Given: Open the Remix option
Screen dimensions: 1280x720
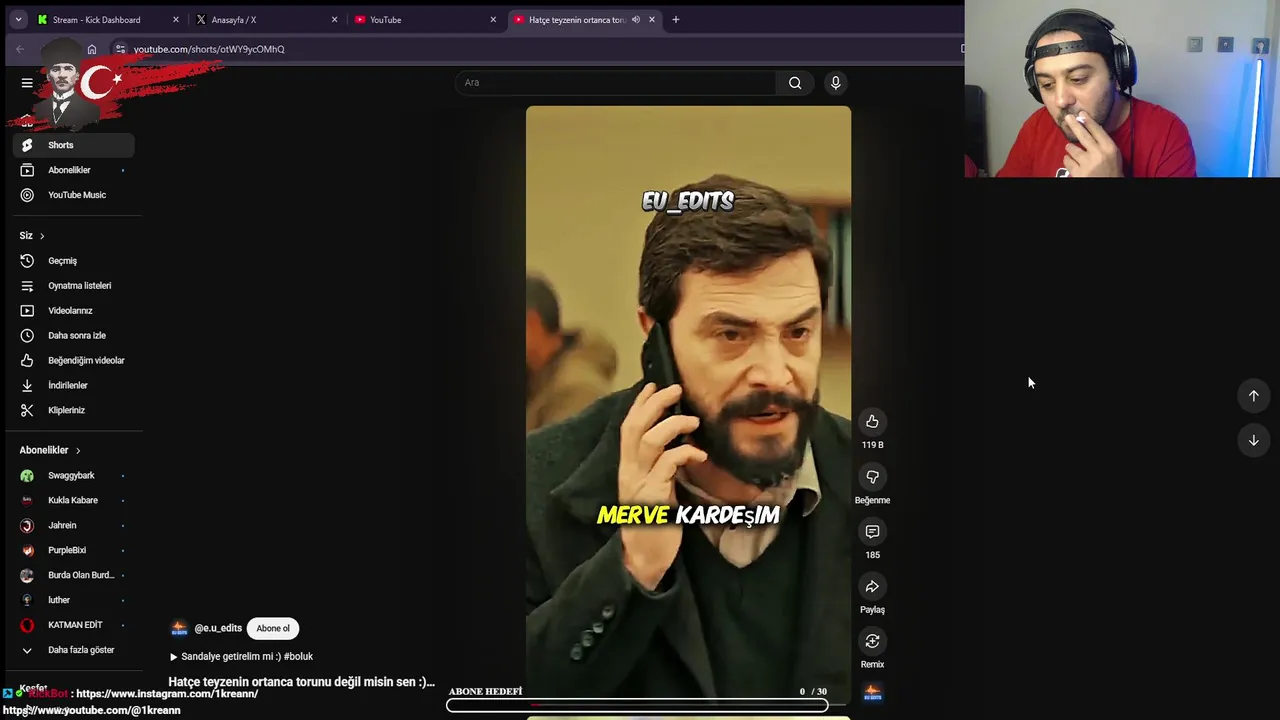Looking at the screenshot, I should click(x=872, y=641).
